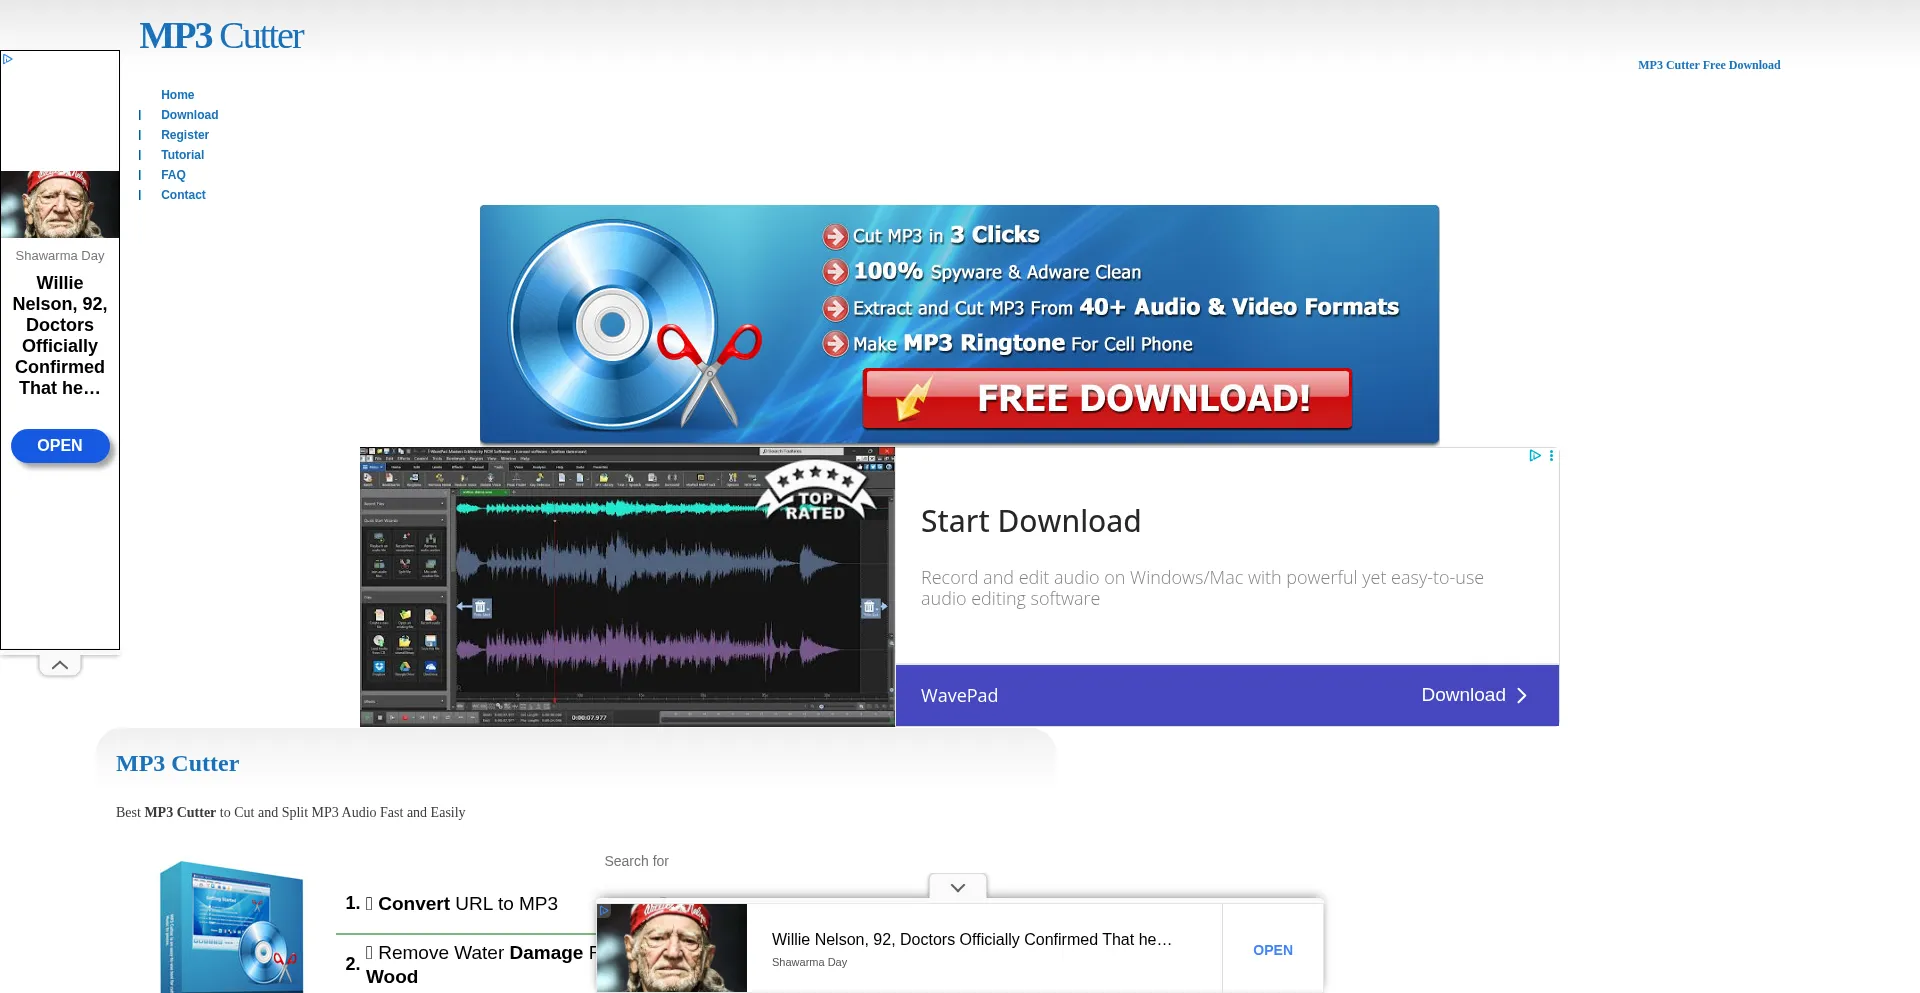1920x993 pixels.
Task: Open the Contact menu link
Action: tap(183, 195)
